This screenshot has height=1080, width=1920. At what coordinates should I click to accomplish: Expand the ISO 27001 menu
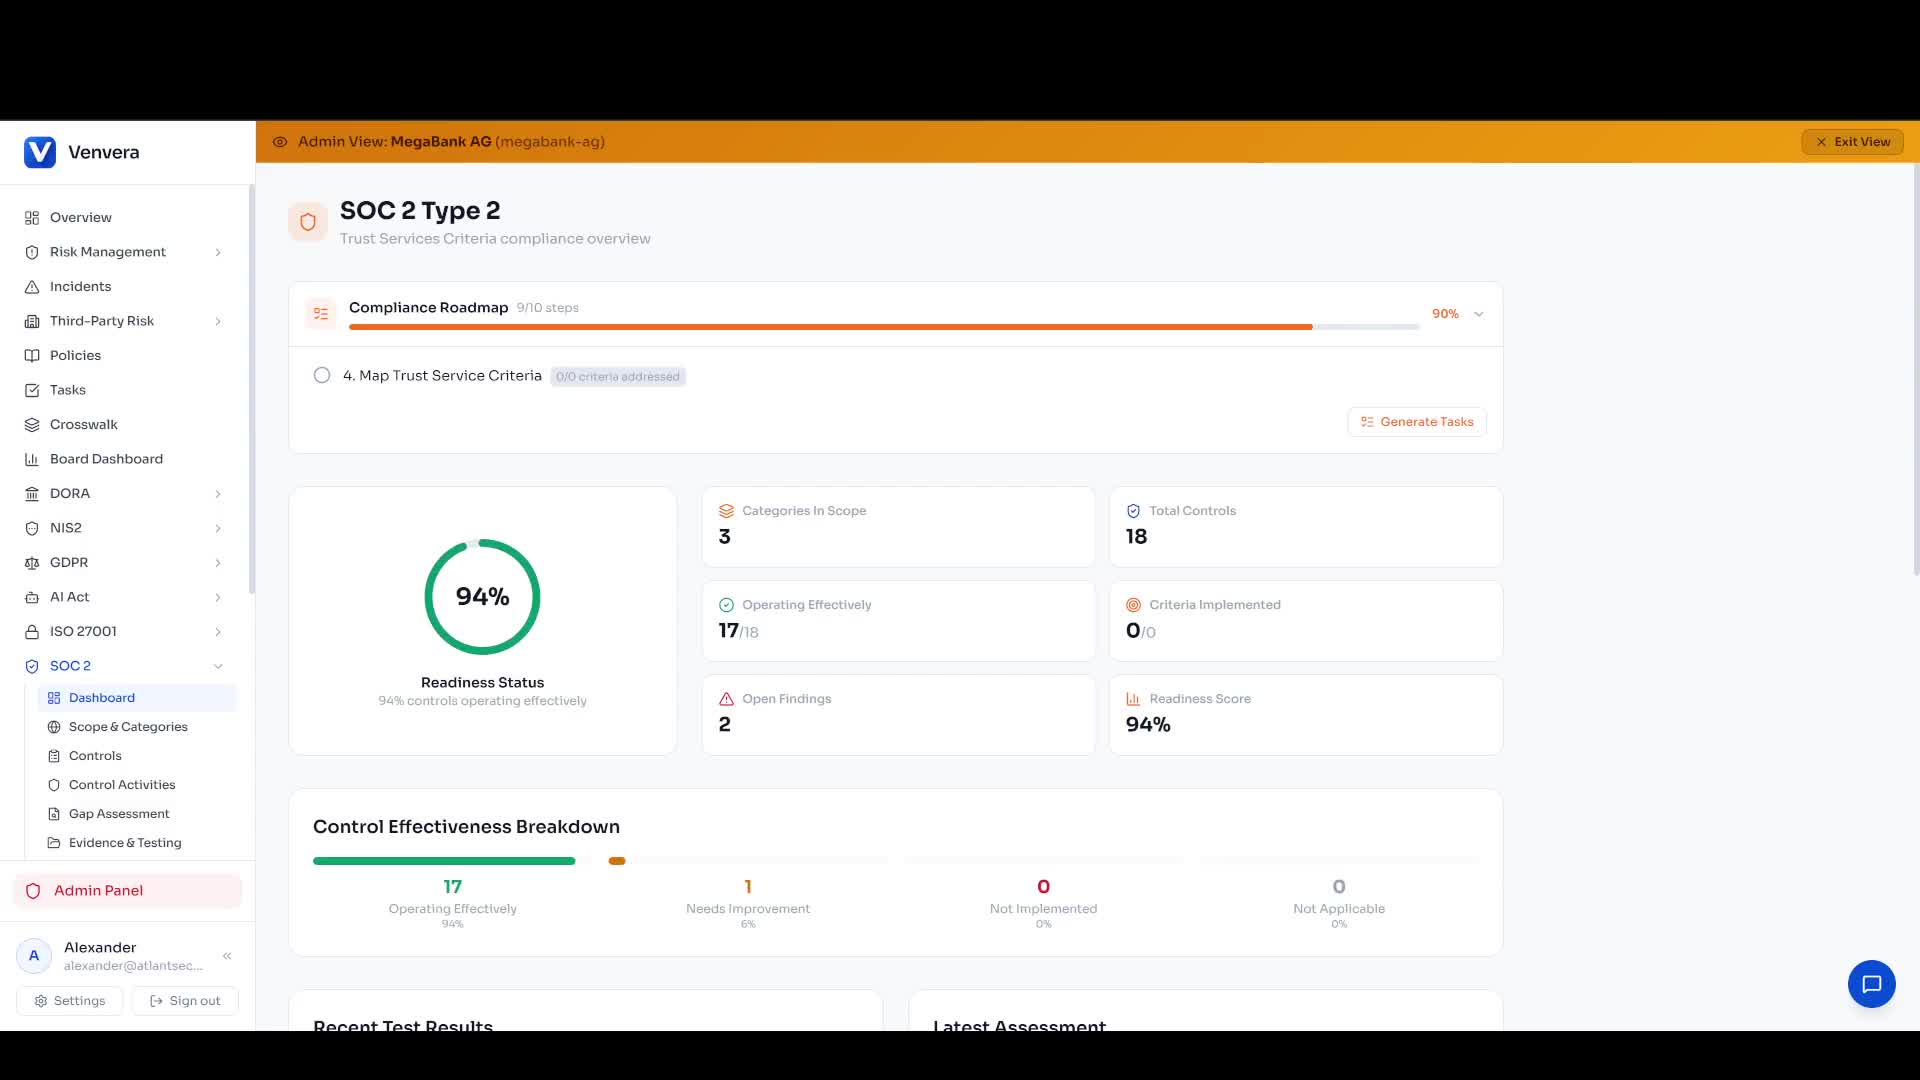[218, 632]
